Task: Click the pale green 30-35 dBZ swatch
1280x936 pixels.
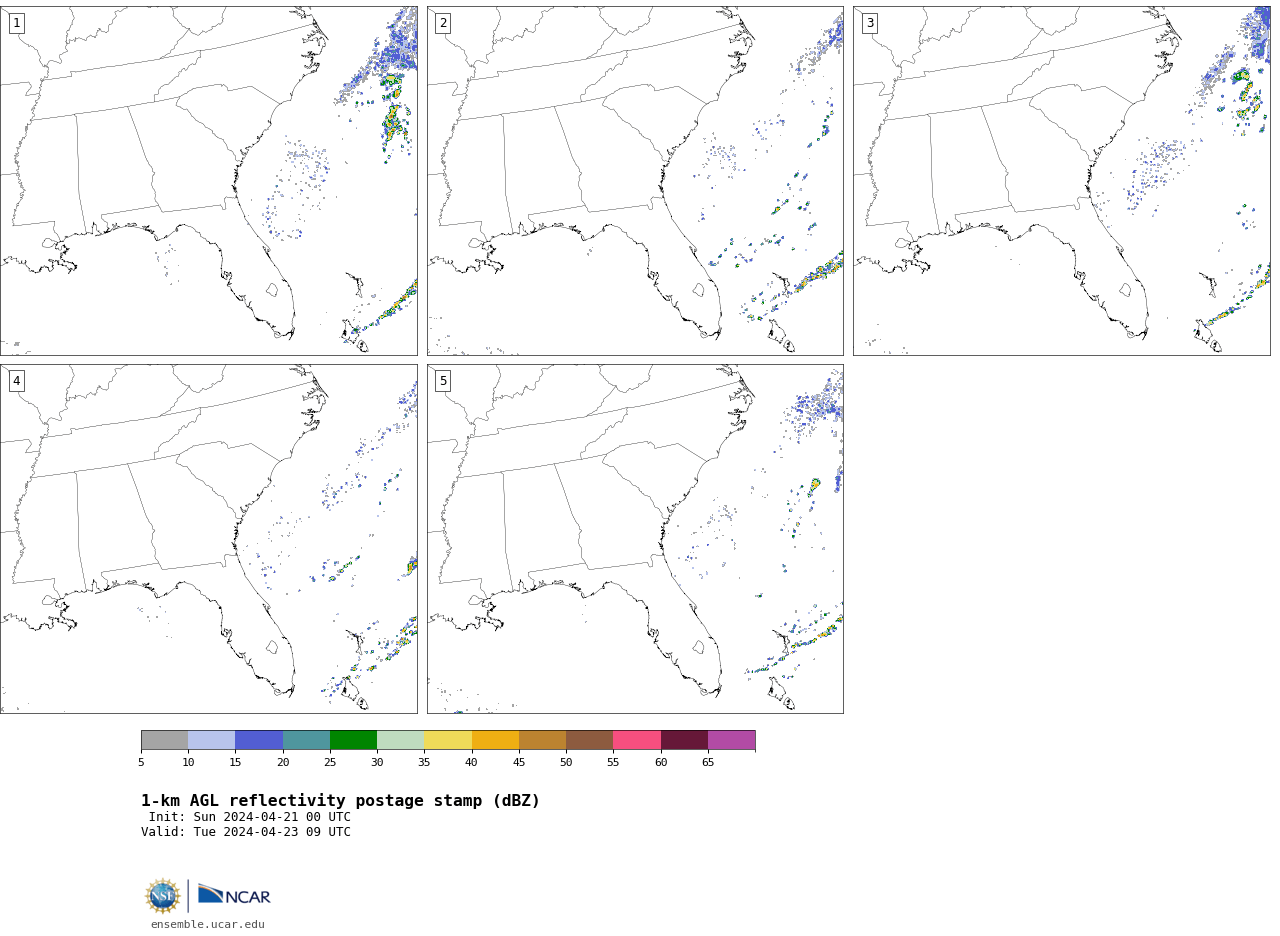Action: coord(400,740)
